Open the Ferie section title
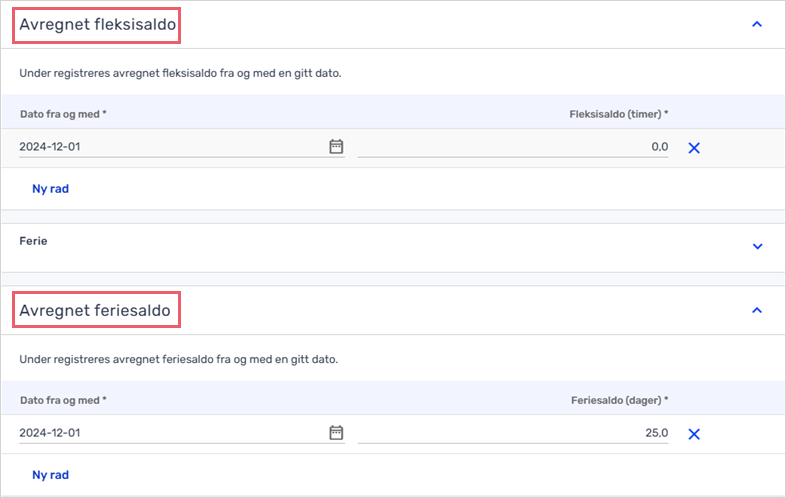 (x=33, y=241)
